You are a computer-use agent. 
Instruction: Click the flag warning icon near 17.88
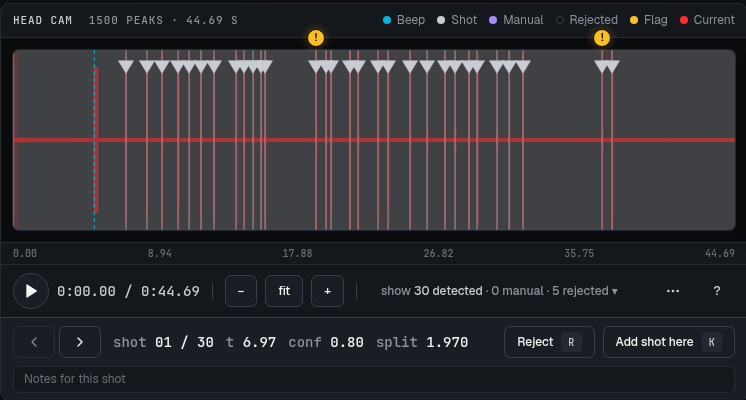(316, 38)
